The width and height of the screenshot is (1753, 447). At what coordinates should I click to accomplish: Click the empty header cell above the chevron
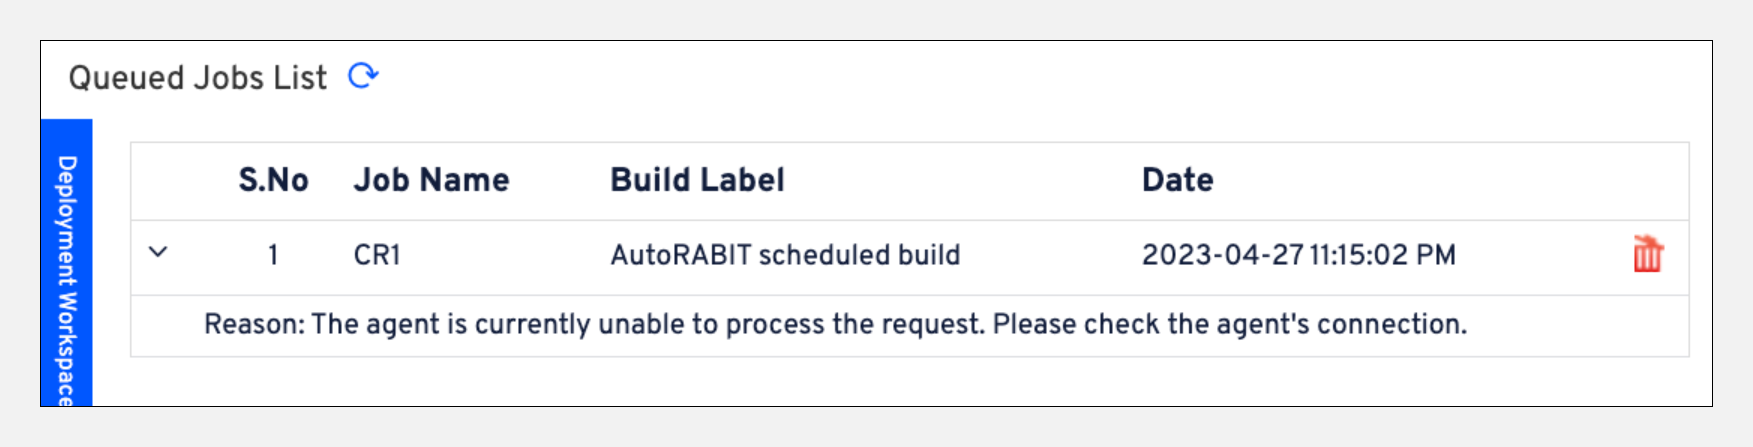(158, 181)
